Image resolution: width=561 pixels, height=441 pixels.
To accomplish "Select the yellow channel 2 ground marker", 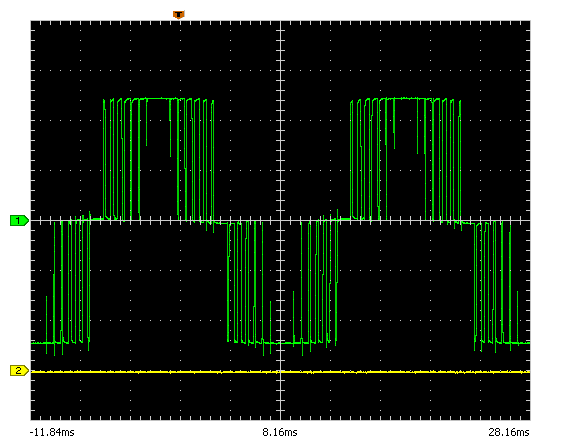I will [19, 371].
